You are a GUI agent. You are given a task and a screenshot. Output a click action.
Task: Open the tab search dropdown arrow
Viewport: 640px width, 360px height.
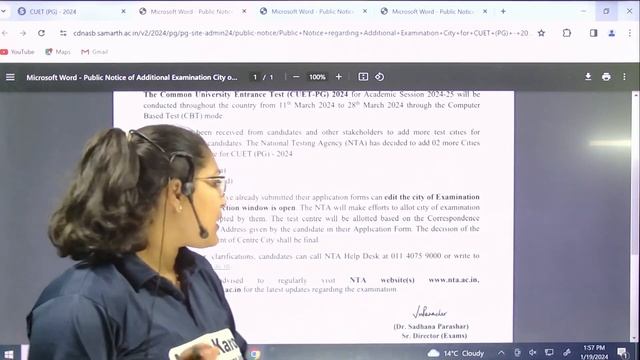click(x=4, y=11)
